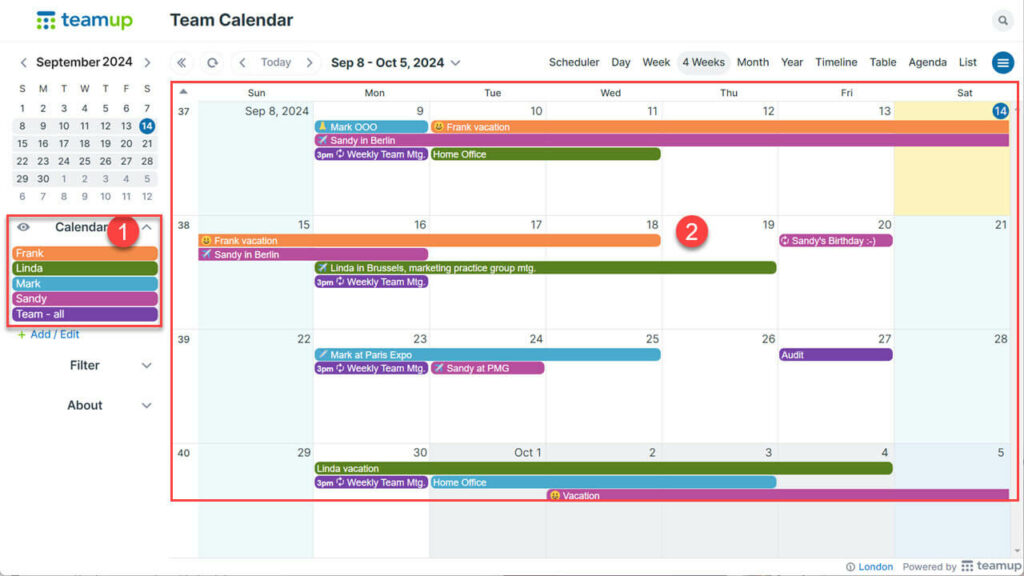Jump back using the double-chevron icon
Screen dimensions: 1024x576
(x=183, y=62)
